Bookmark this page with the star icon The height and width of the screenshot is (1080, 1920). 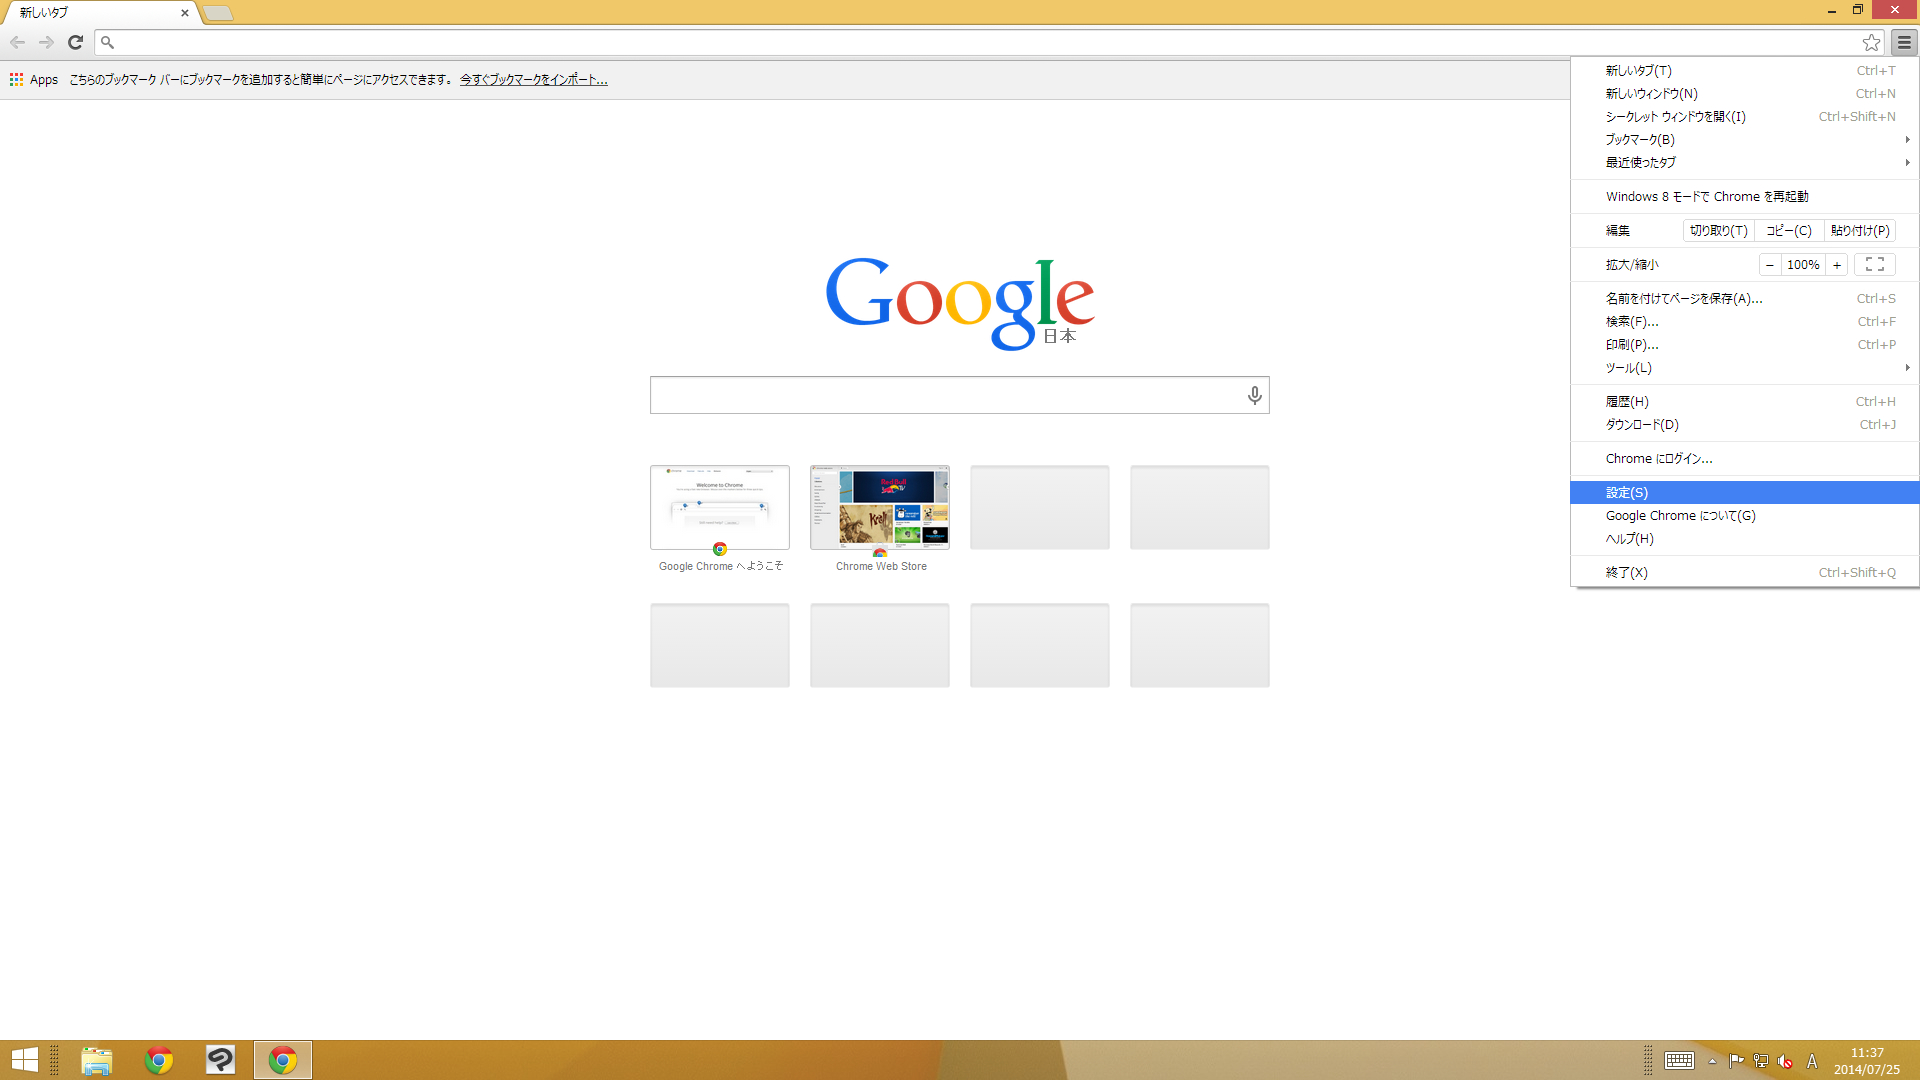1871,42
